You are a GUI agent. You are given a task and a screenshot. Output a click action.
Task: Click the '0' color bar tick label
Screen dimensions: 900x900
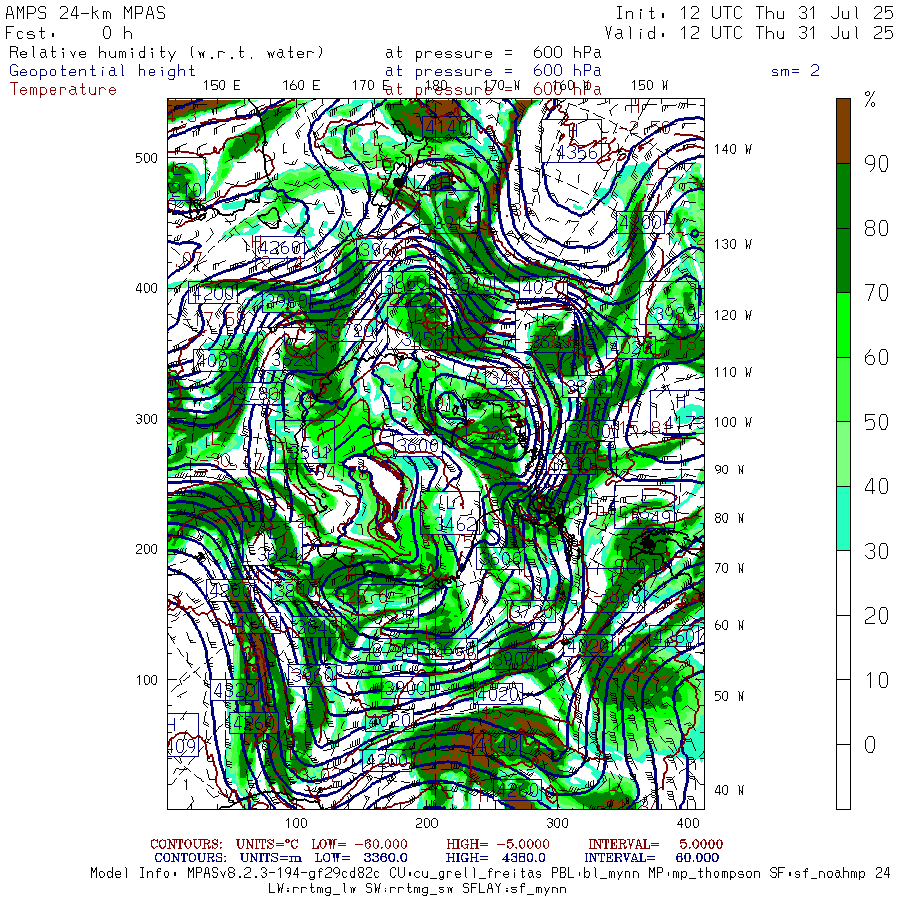coord(870,745)
